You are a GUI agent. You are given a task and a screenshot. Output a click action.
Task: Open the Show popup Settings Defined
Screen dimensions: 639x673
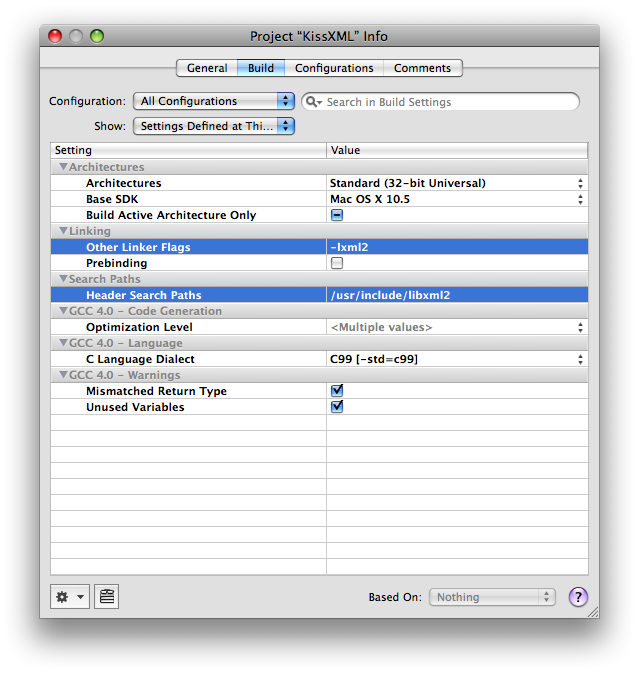click(214, 126)
